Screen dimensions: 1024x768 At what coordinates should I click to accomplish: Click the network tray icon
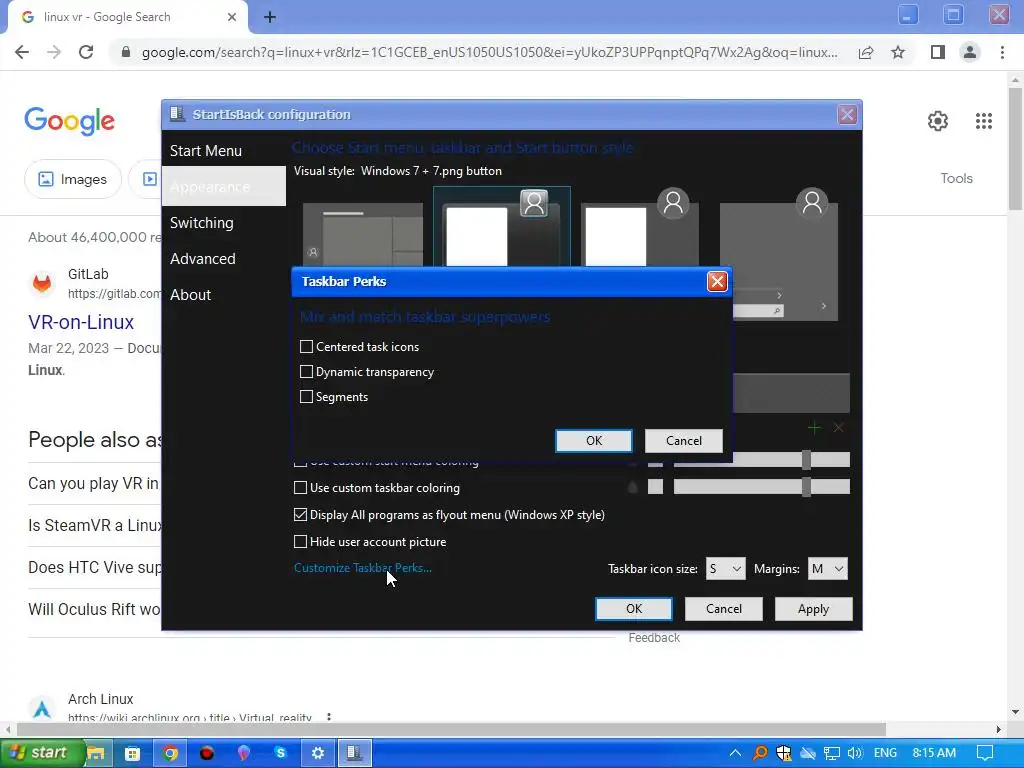click(831, 753)
